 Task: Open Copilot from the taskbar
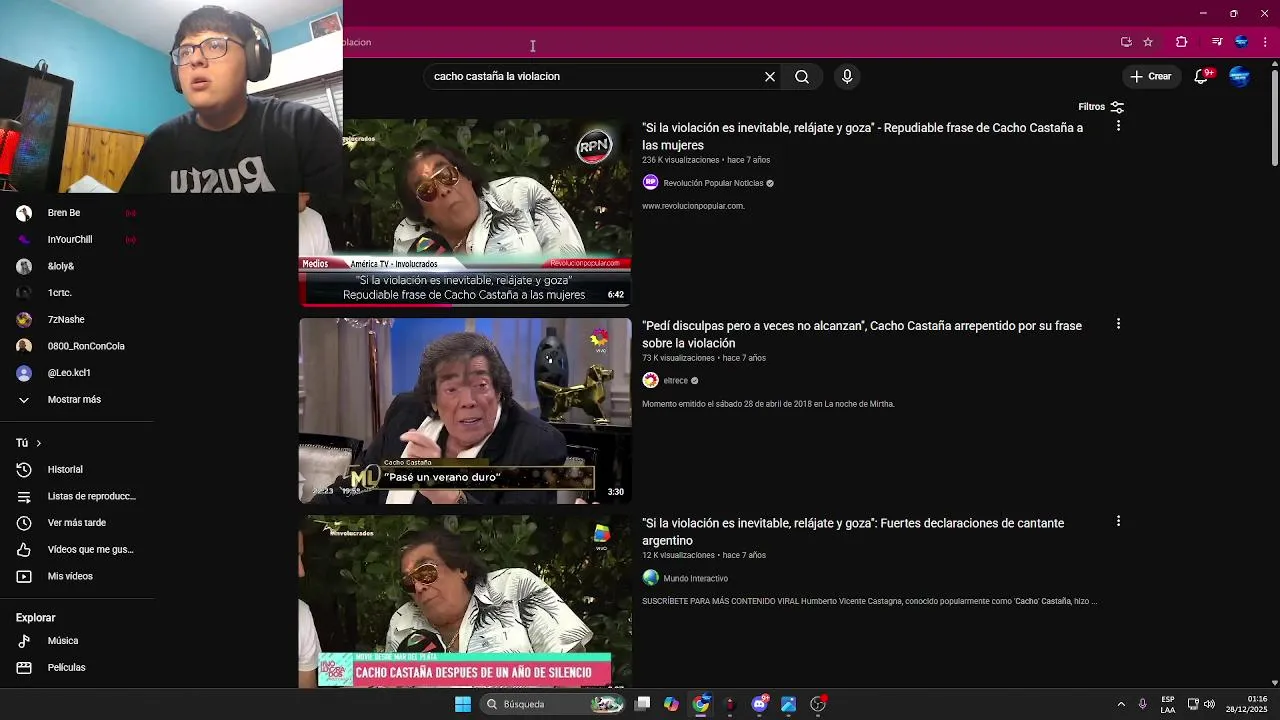(671, 704)
